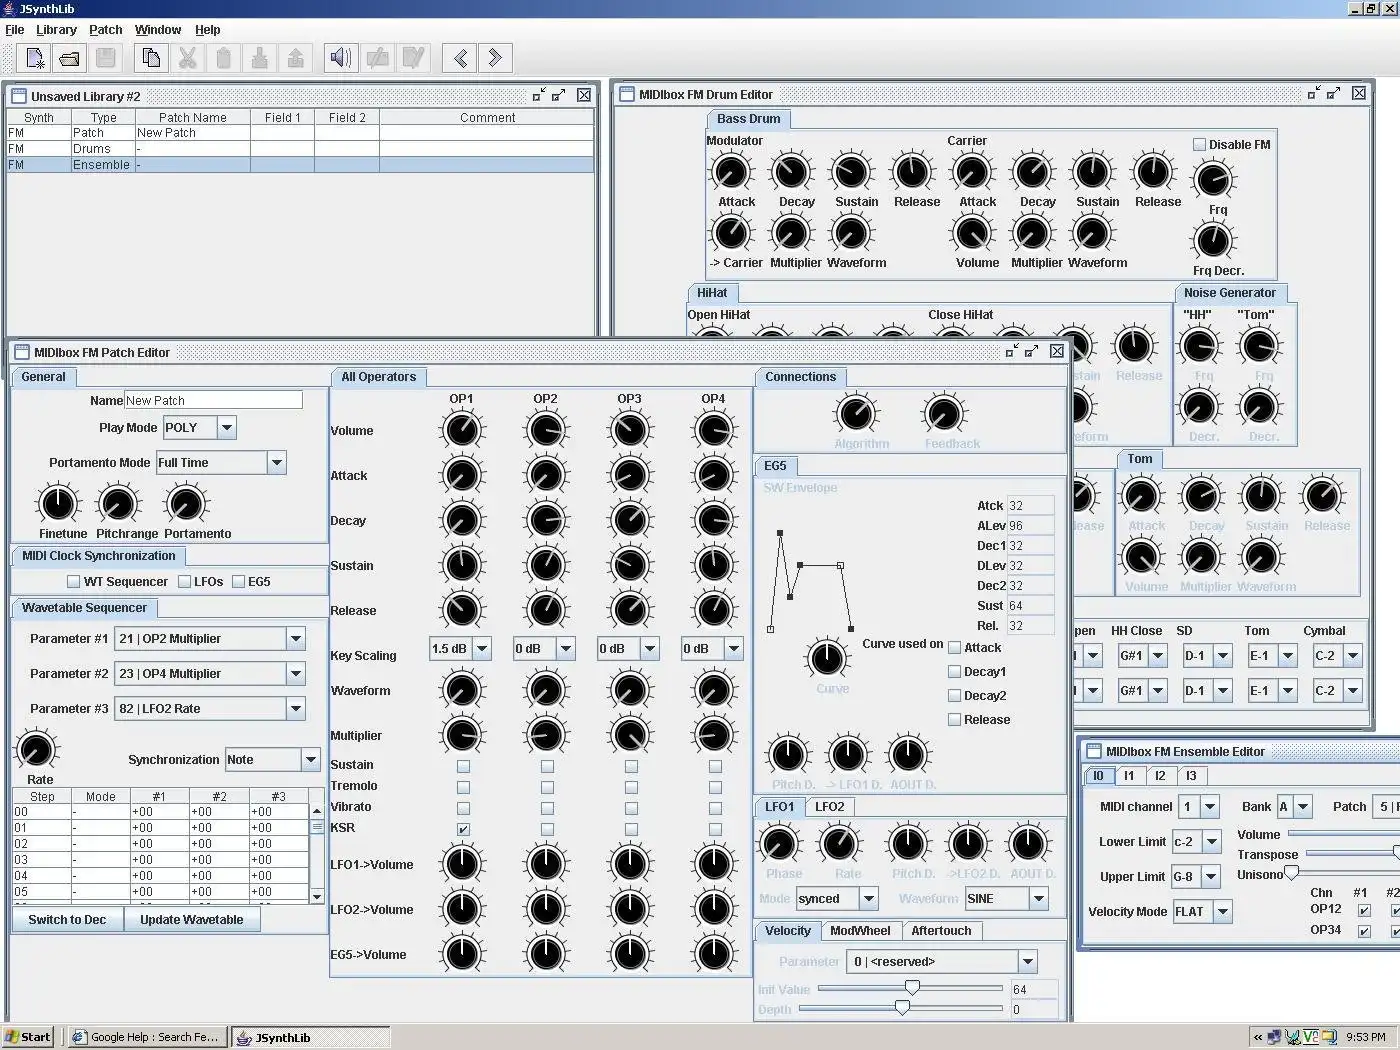Open Parameter #1 OP2 Multiplier dropdown
Viewport: 1400px width, 1050px height.
296,639
